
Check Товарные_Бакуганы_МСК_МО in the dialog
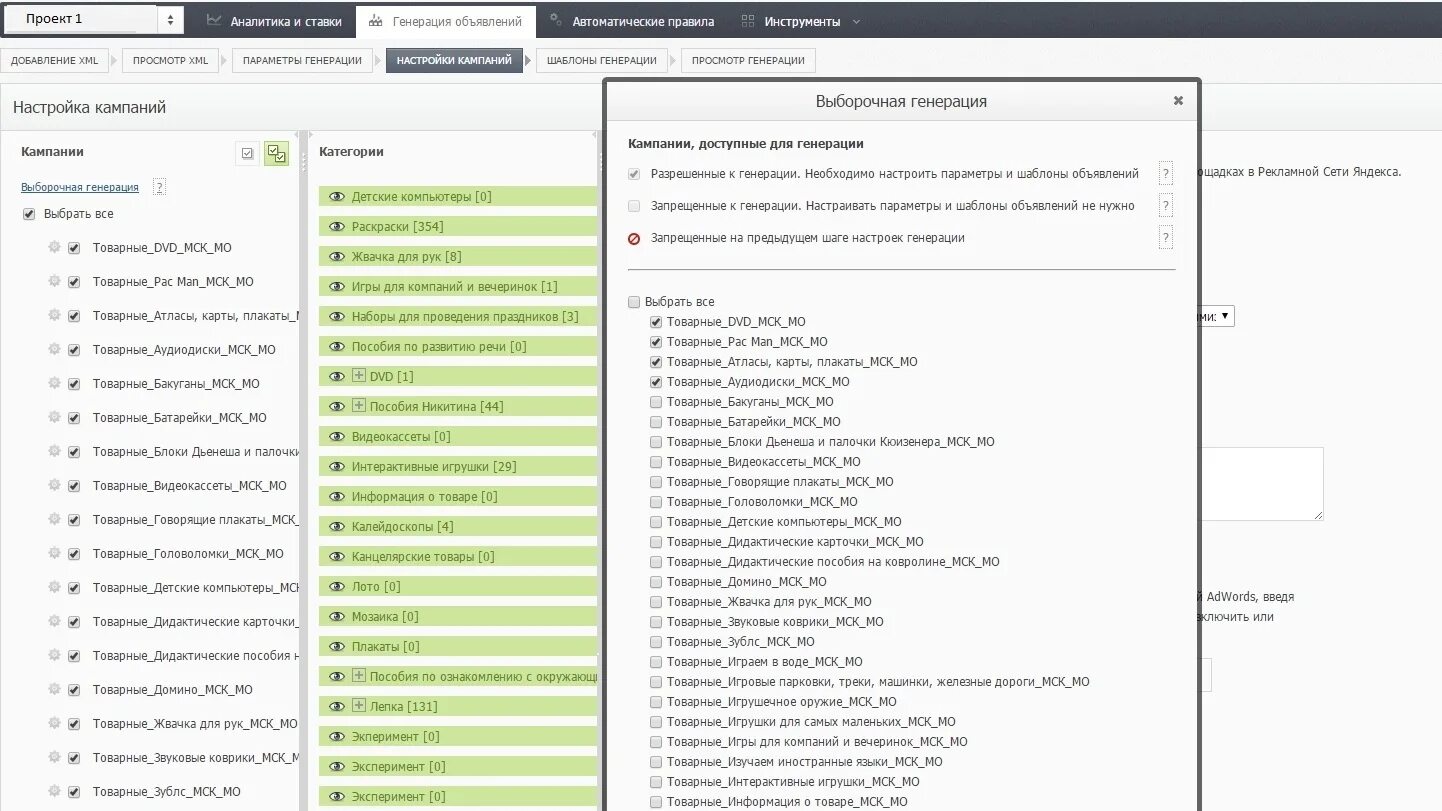click(x=656, y=402)
